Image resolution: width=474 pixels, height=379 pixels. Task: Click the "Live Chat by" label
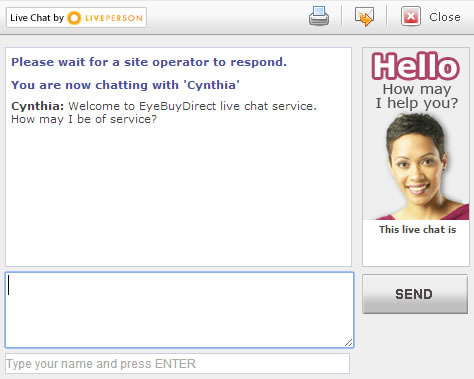point(37,18)
